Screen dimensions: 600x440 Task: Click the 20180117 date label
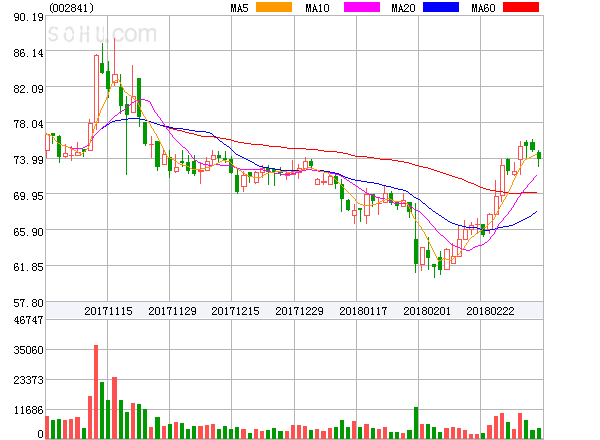click(x=363, y=311)
